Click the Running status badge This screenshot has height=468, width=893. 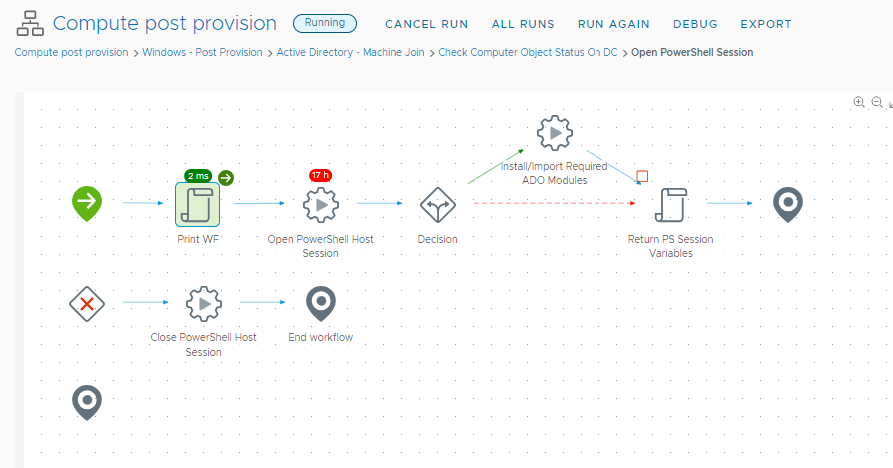pos(325,23)
